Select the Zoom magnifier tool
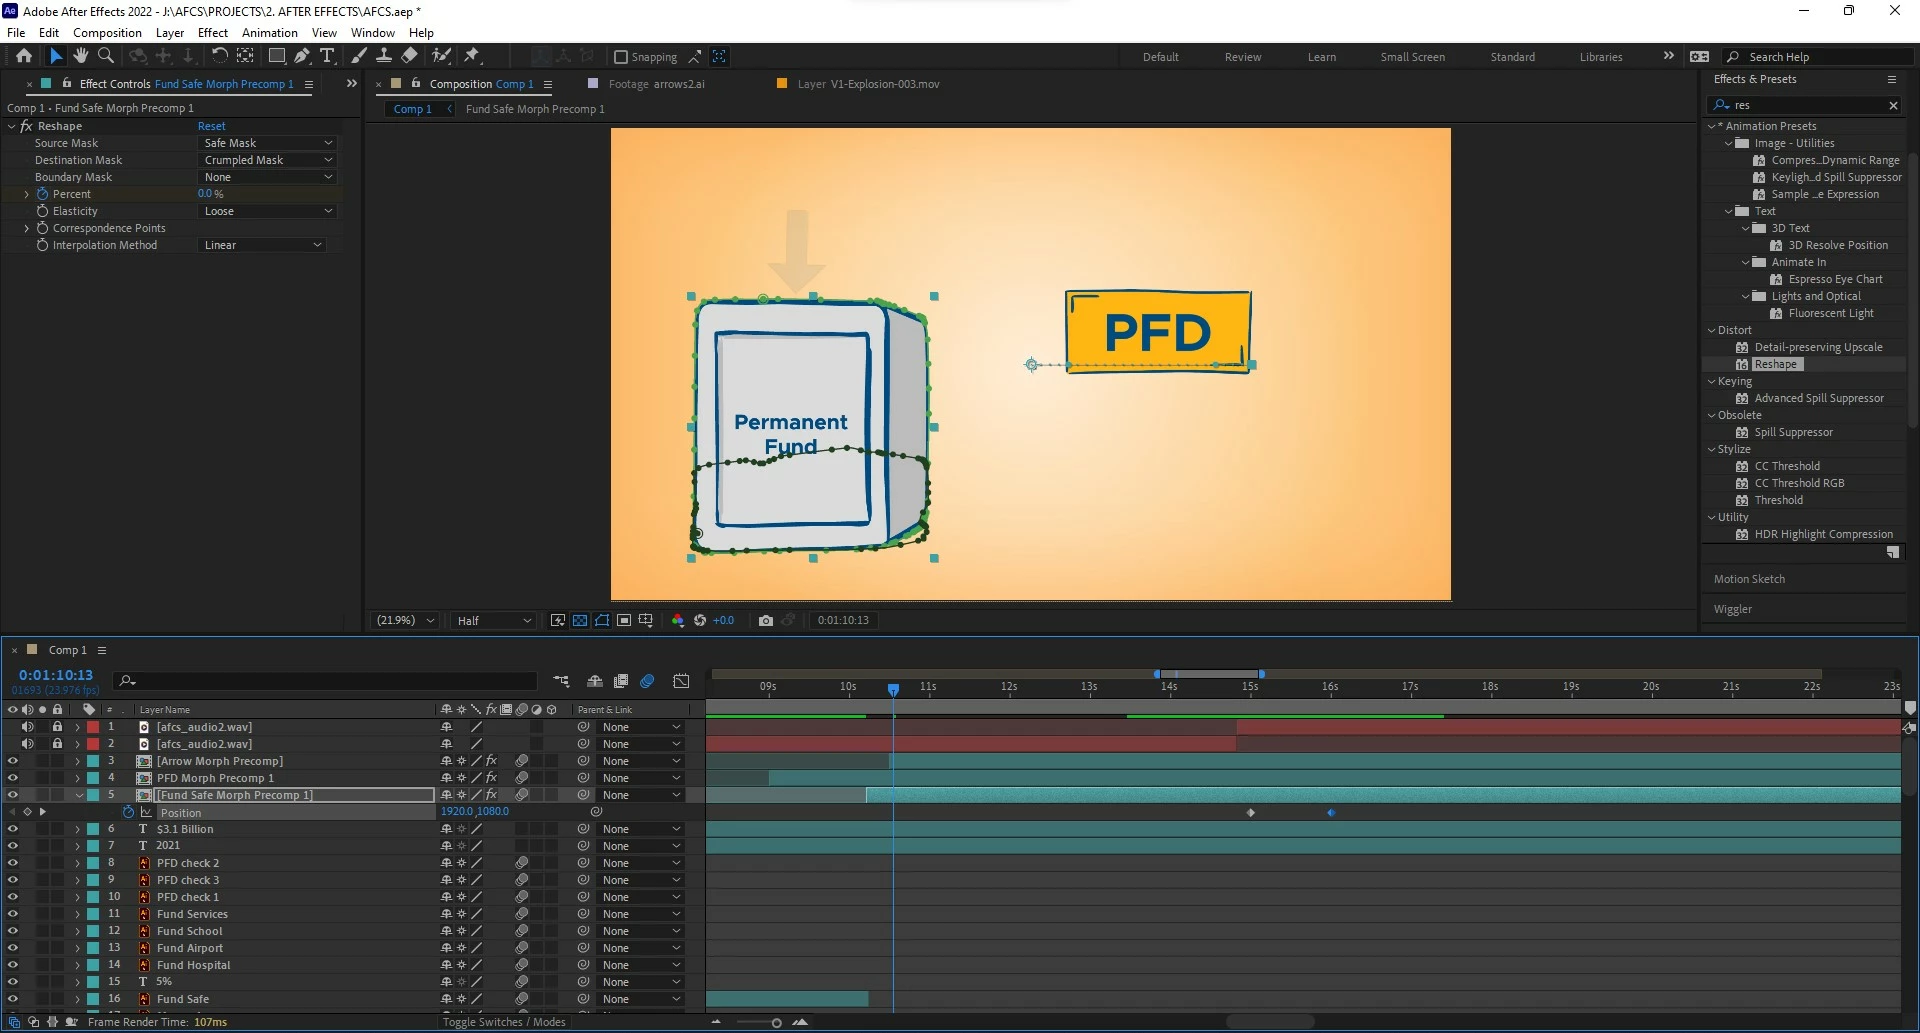Image resolution: width=1920 pixels, height=1033 pixels. tap(106, 56)
